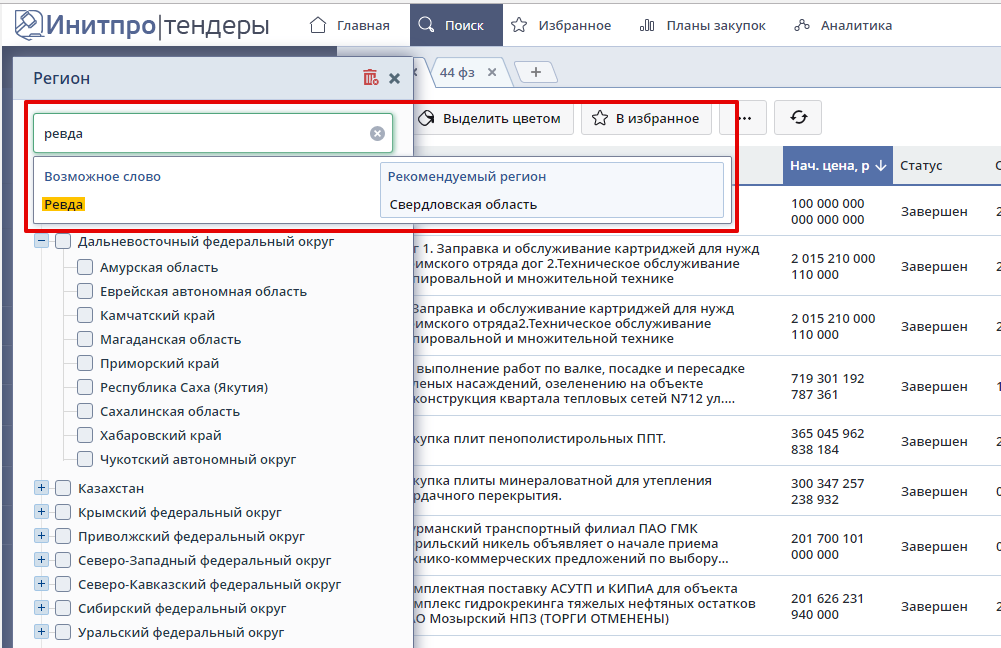This screenshot has height=648, width=1001.
Task: Sort by Нач. цена column arrow
Action: pos(881,166)
